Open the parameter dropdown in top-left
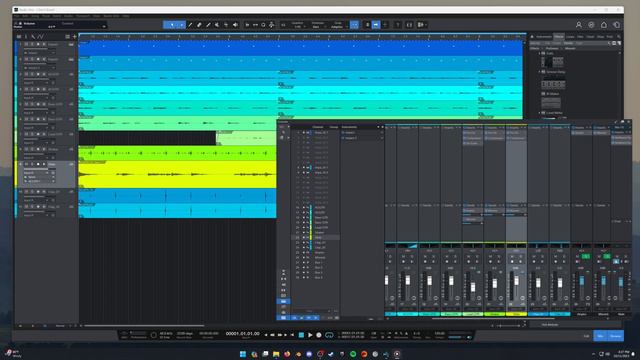 tap(104, 26)
